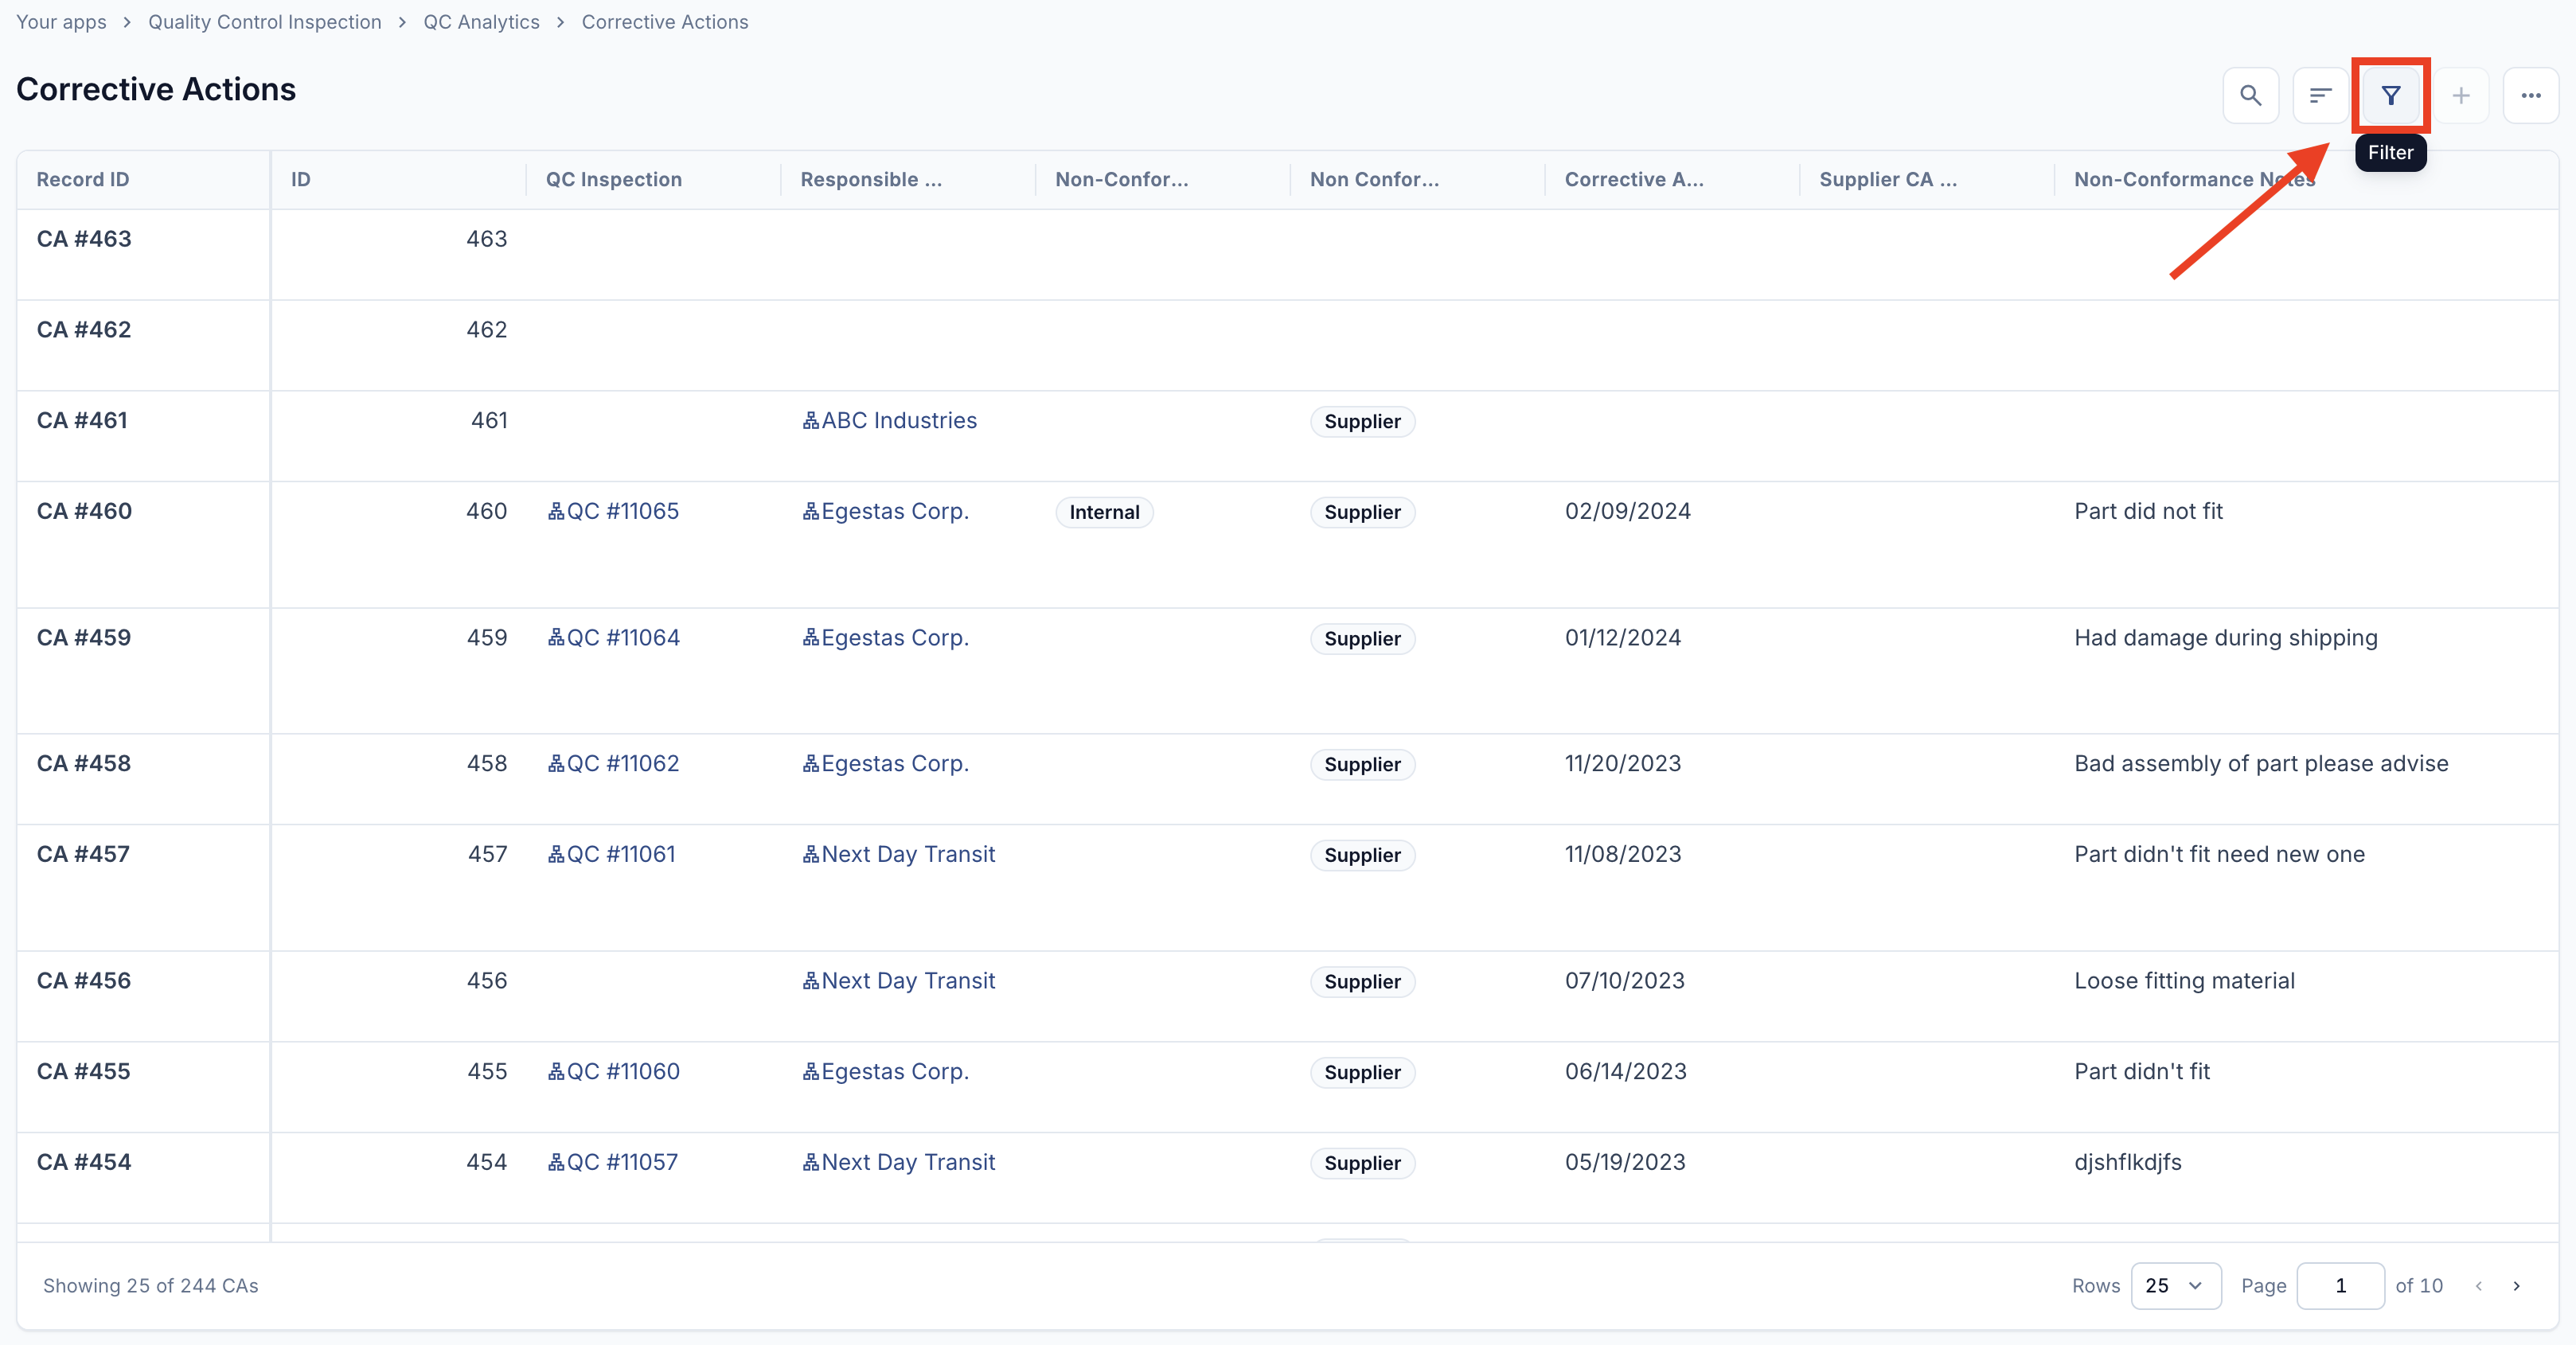Open the sort options icon

(x=2320, y=96)
